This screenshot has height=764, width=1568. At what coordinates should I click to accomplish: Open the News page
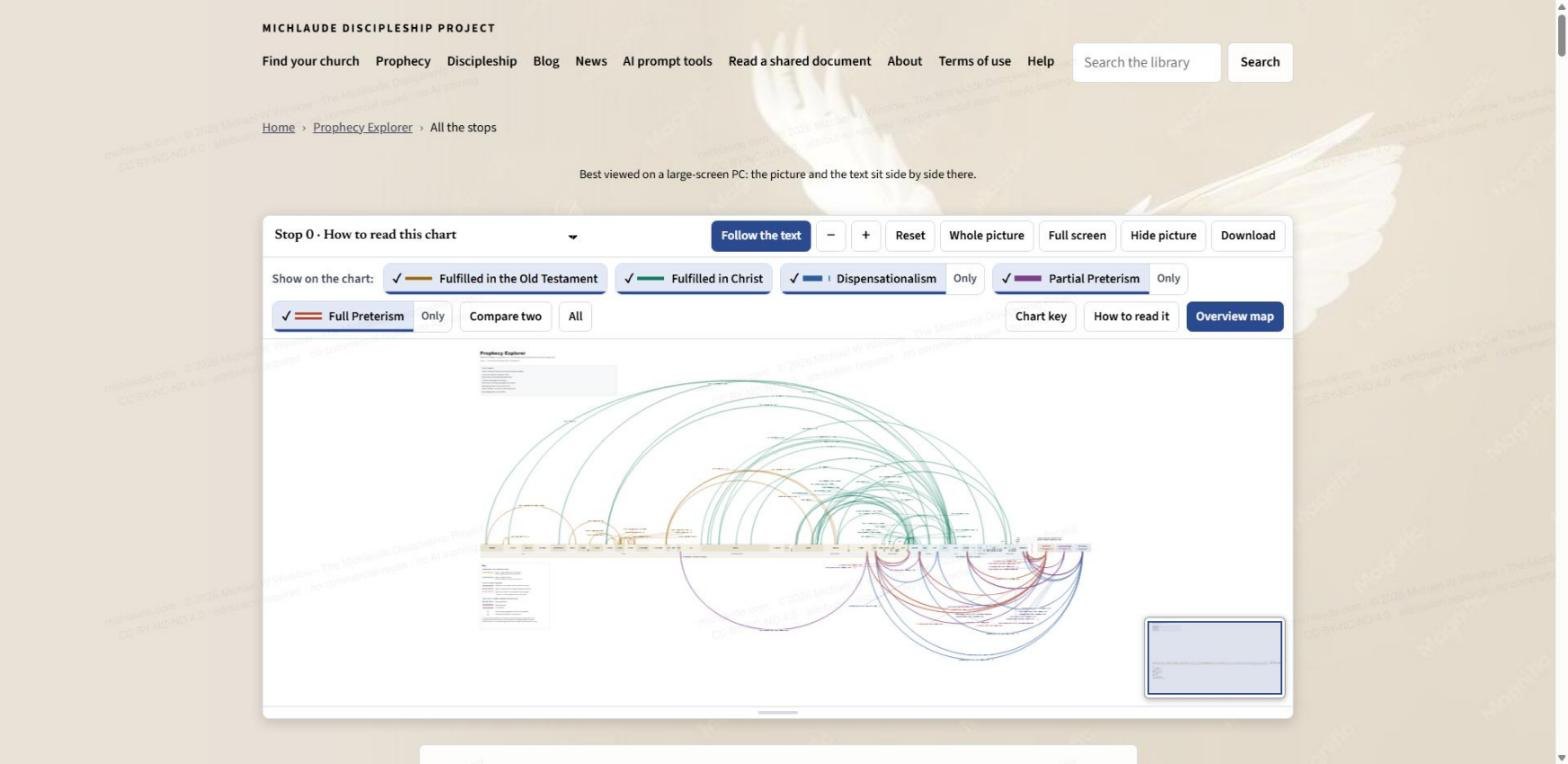point(591,61)
